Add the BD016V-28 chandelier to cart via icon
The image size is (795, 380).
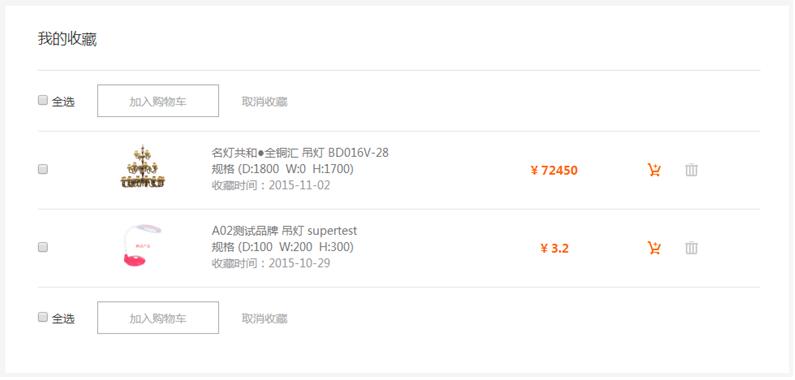point(654,170)
